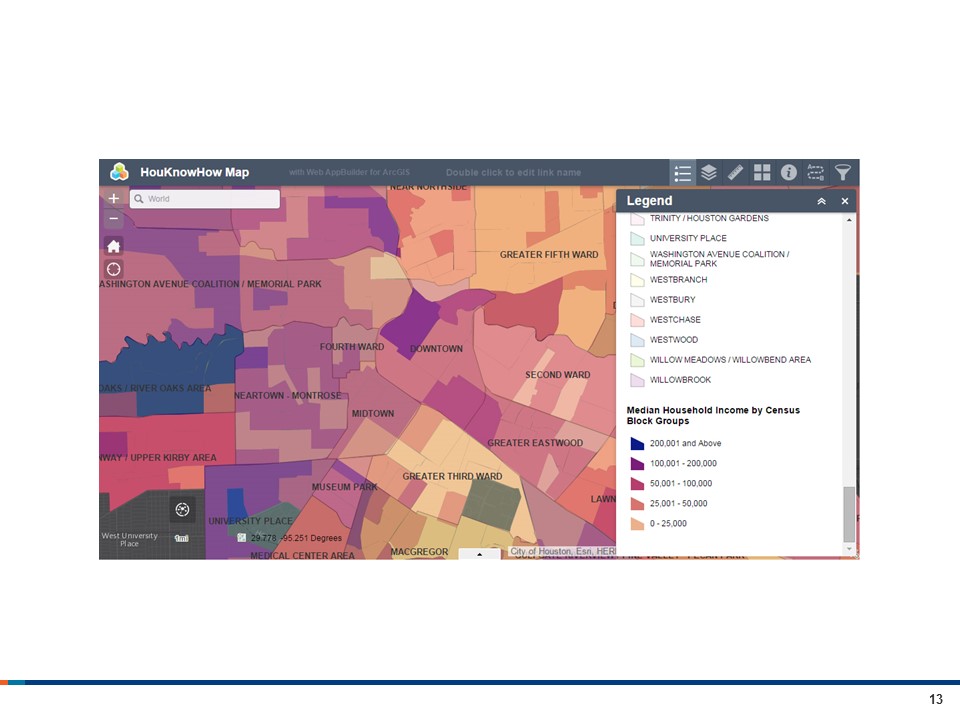The width and height of the screenshot is (960, 720).
Task: Click the WILLOWBROOK legend entry
Action: (x=680, y=380)
